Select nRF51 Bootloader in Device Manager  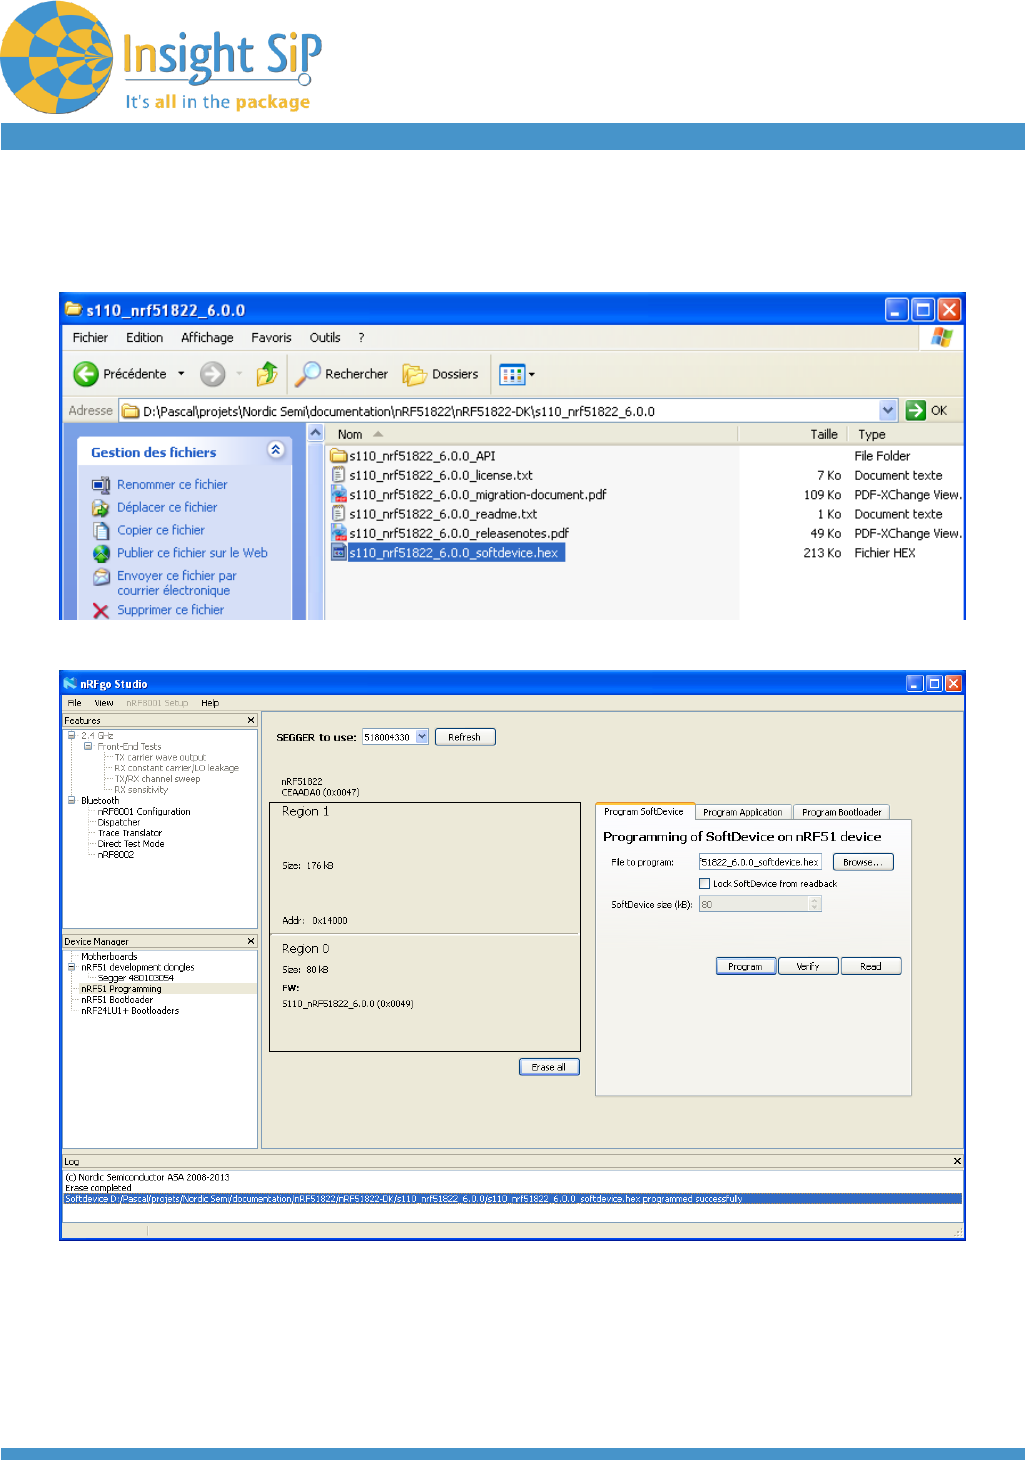(x=117, y=1000)
